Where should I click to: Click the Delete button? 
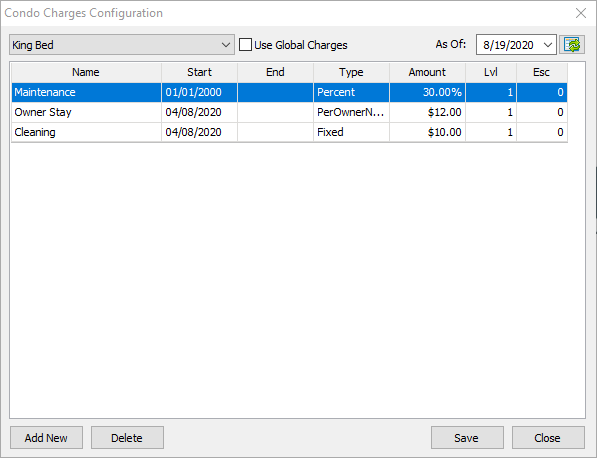(x=127, y=438)
